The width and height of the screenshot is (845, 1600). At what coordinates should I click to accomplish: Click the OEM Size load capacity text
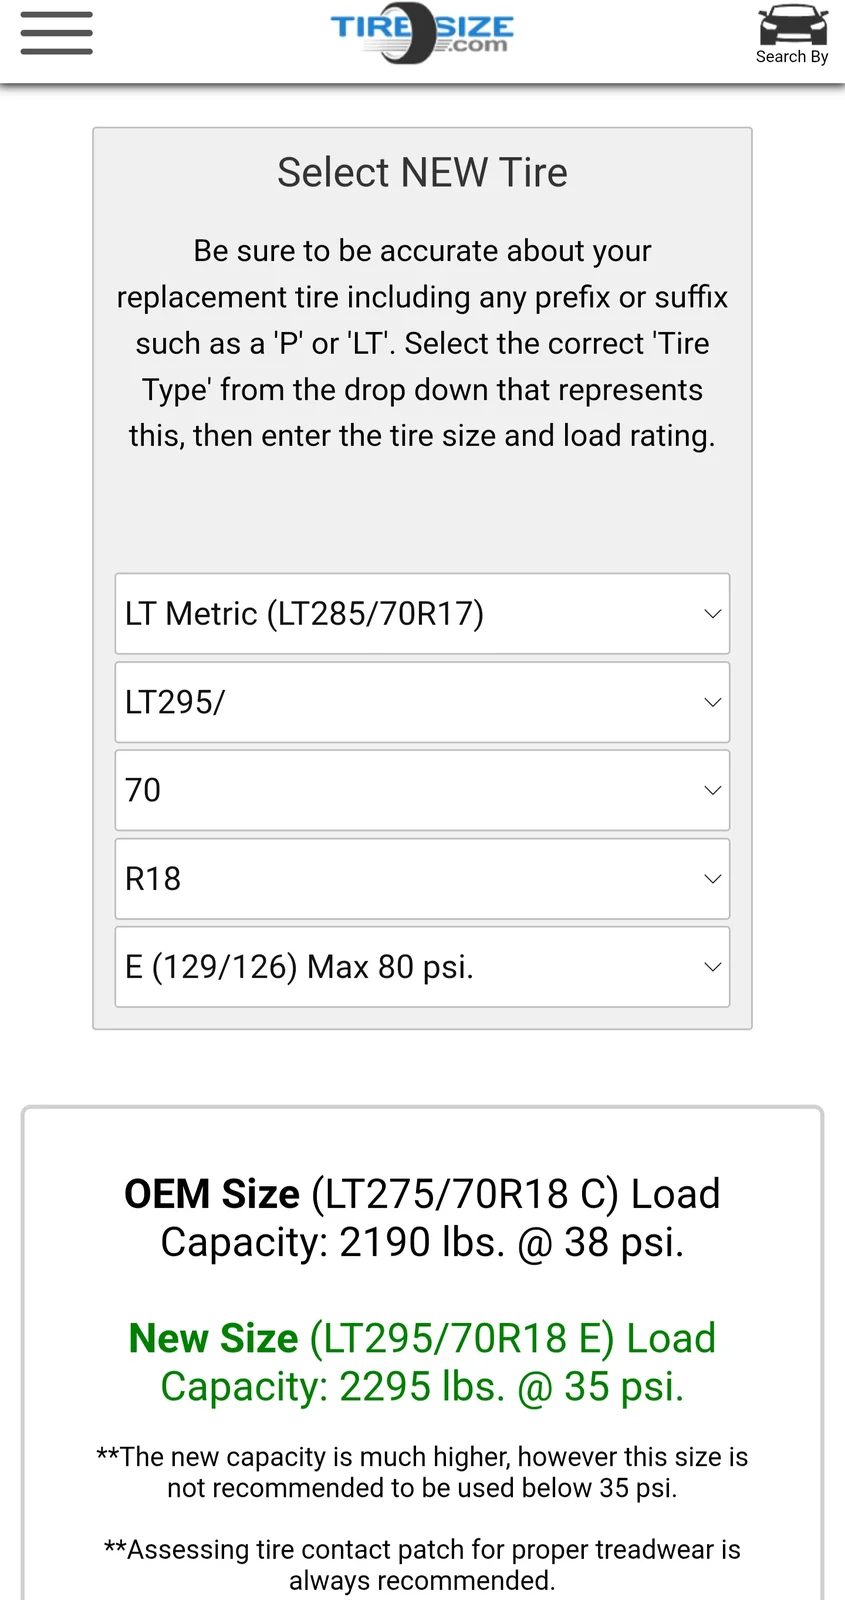tap(422, 1218)
